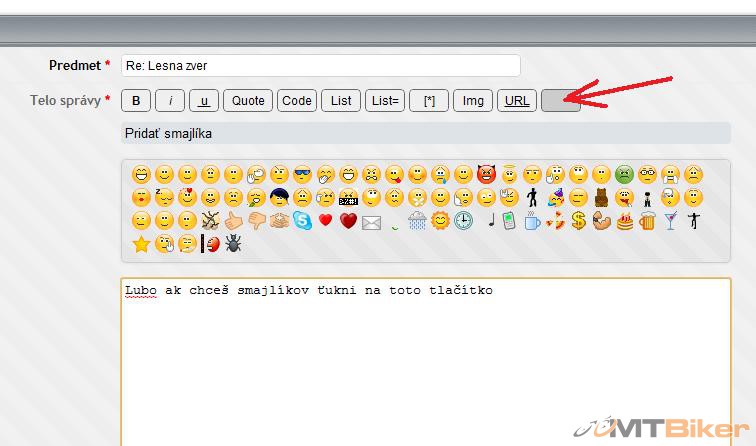Pick the blue Skype logo emoticon
This screenshot has width=756, height=446.
[x=303, y=221]
